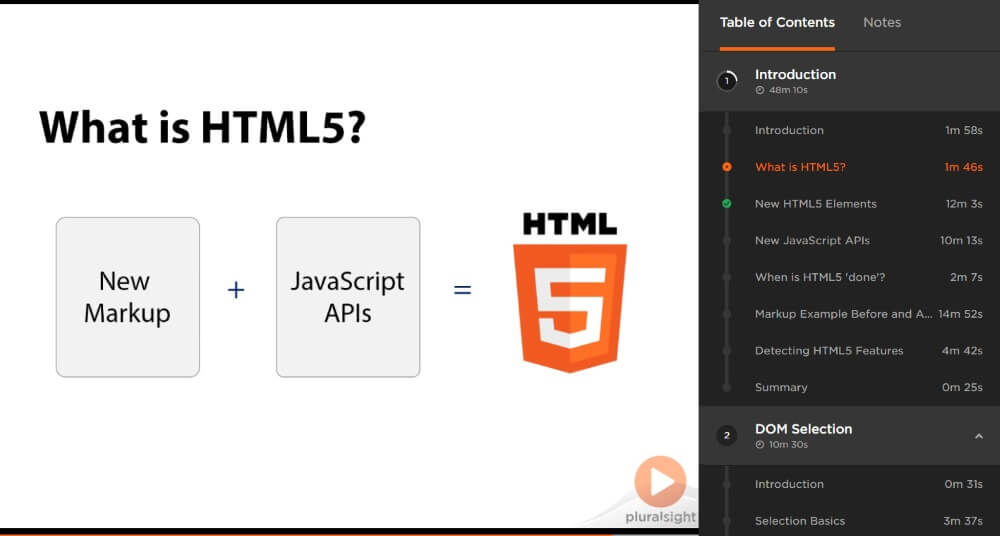Open DOM Selection Introduction clip 0m 31s

click(x=849, y=484)
